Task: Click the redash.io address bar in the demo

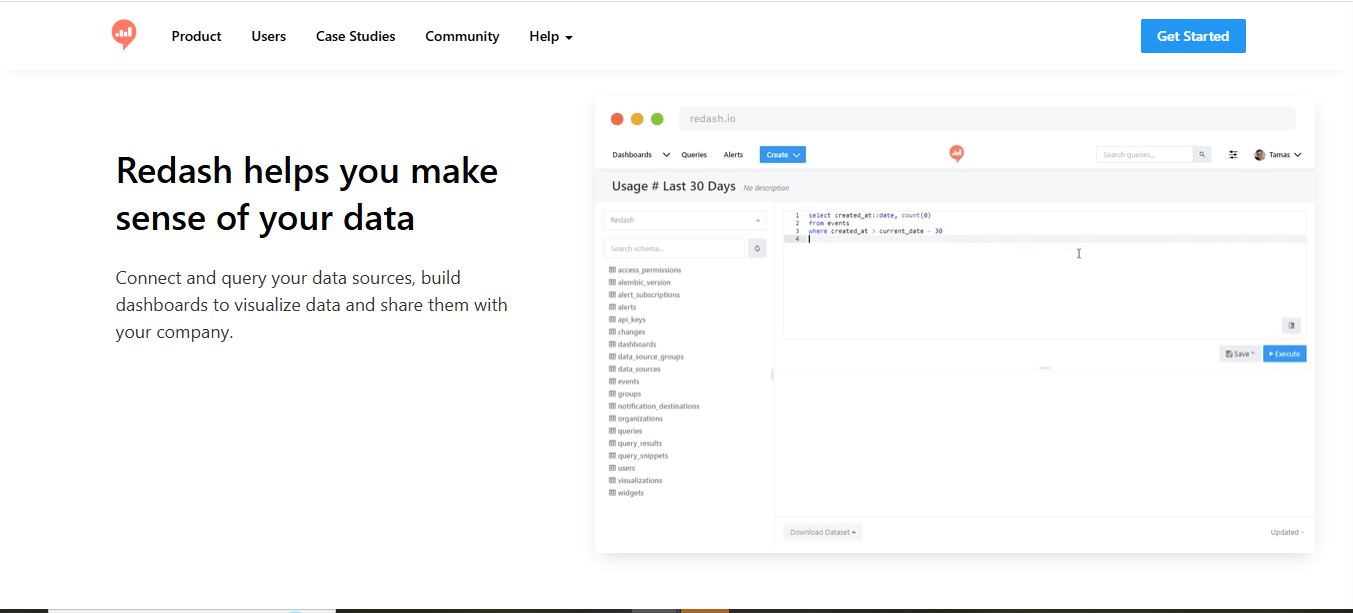Action: (987, 119)
